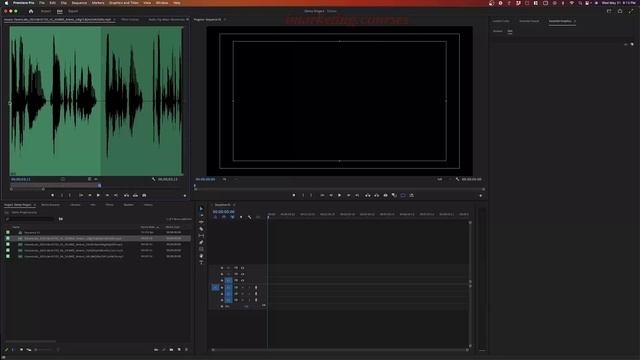The image size is (640, 360).
Task: Click Overwrite button in Source monitor
Action: (135, 196)
